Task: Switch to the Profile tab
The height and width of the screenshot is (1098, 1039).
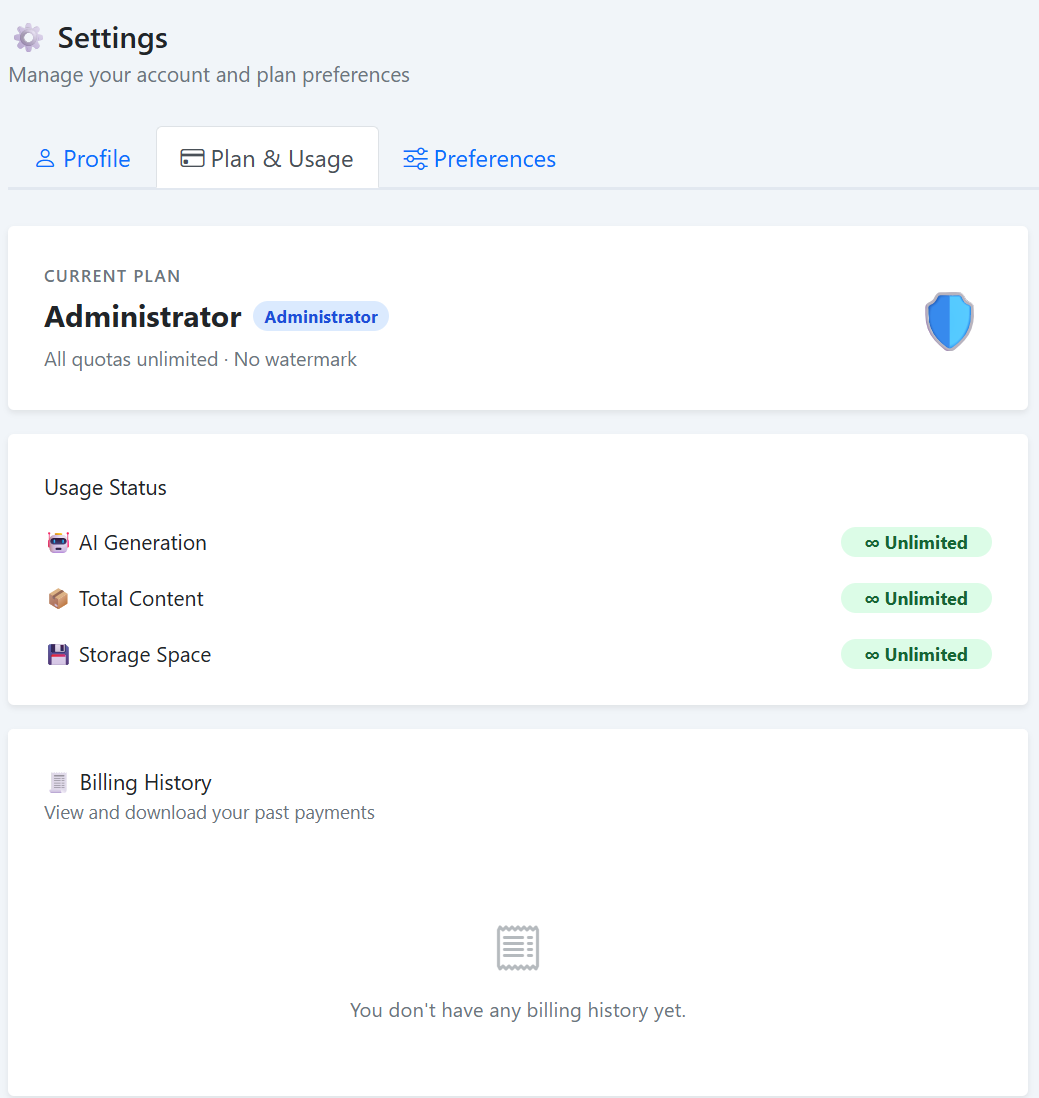Action: click(x=84, y=159)
